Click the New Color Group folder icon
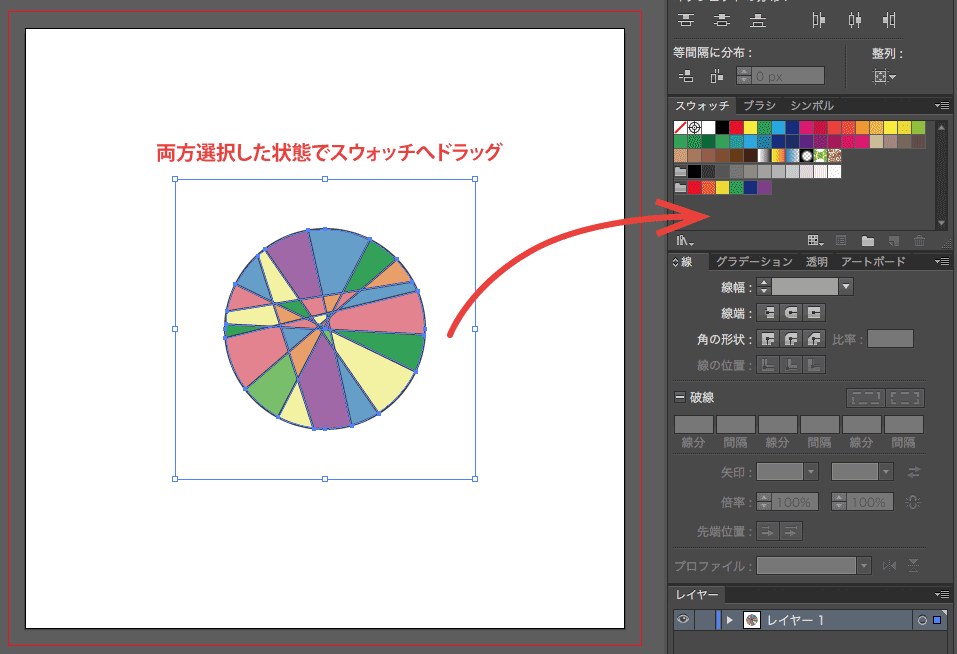This screenshot has height=654, width=957. point(867,240)
